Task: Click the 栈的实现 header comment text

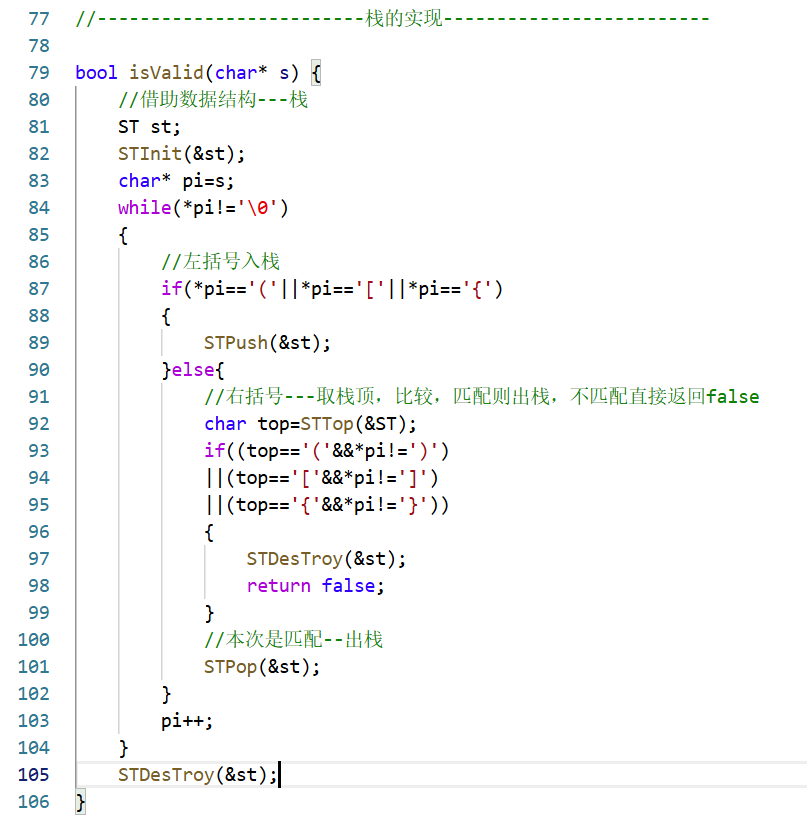Action: [404, 18]
